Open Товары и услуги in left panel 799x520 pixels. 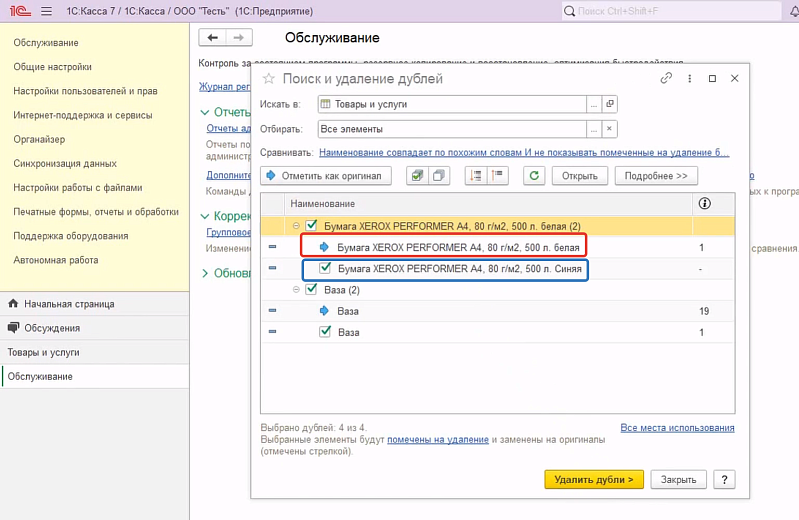pos(44,352)
